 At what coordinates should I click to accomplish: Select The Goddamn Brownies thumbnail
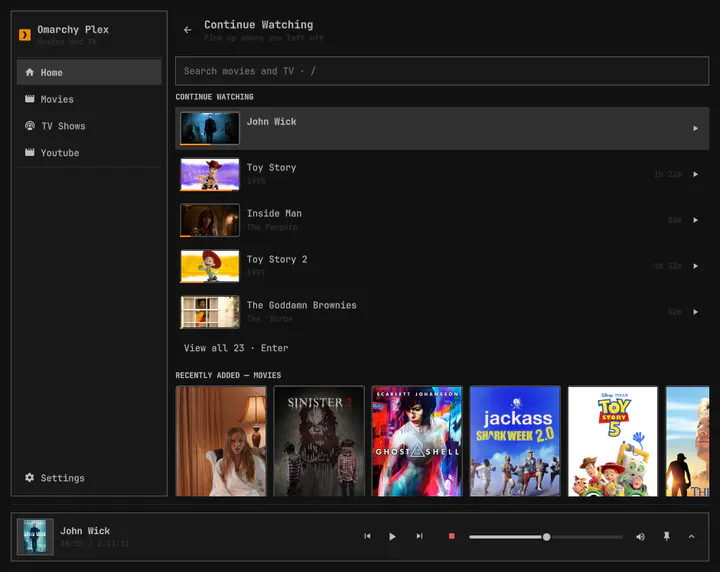tap(210, 312)
